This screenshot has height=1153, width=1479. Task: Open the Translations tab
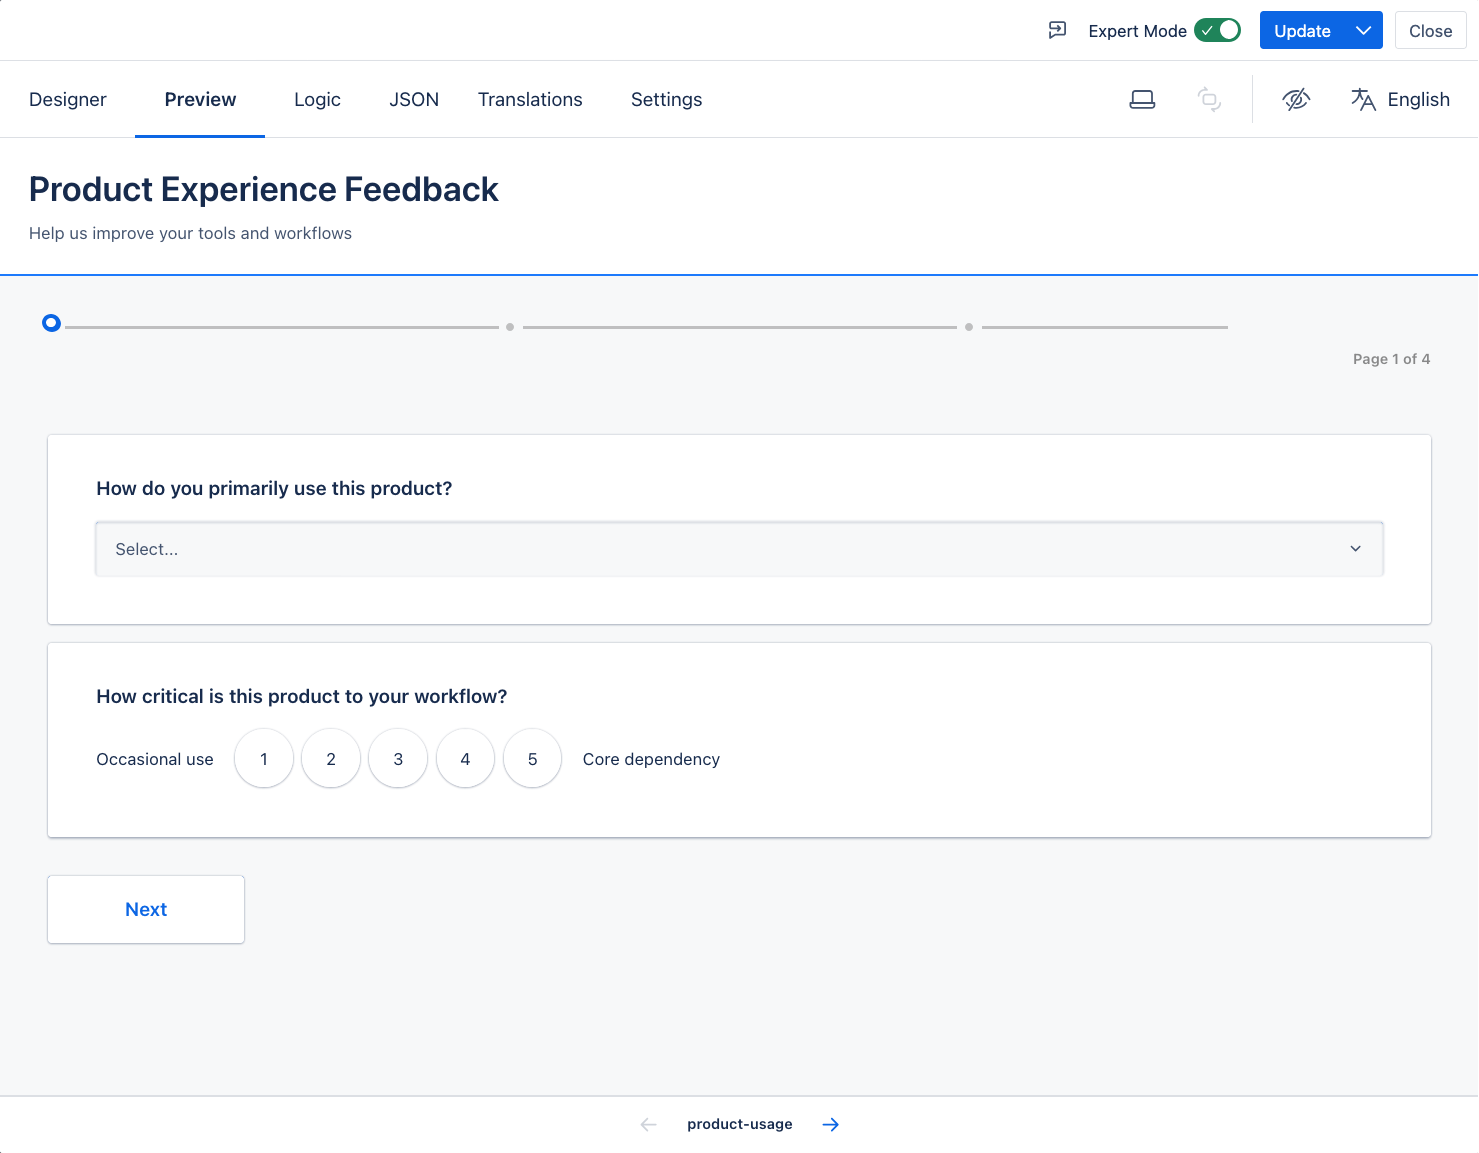[530, 99]
